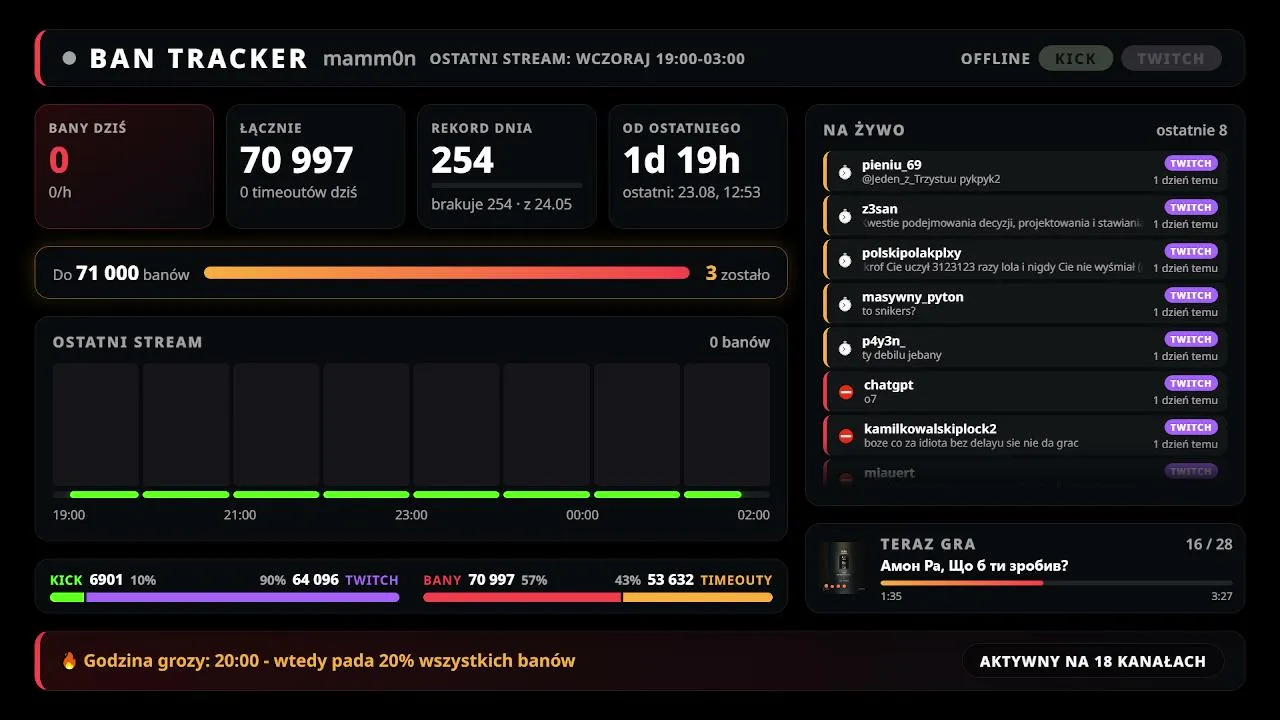Click the TWITCH badge on polskipolakplxy row
The width and height of the screenshot is (1280, 720).
coord(1191,251)
